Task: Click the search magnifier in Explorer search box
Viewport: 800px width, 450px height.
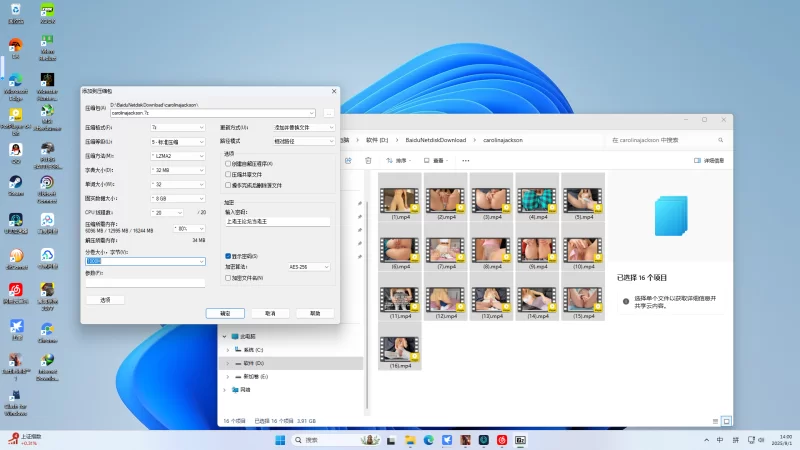Action: coord(720,140)
